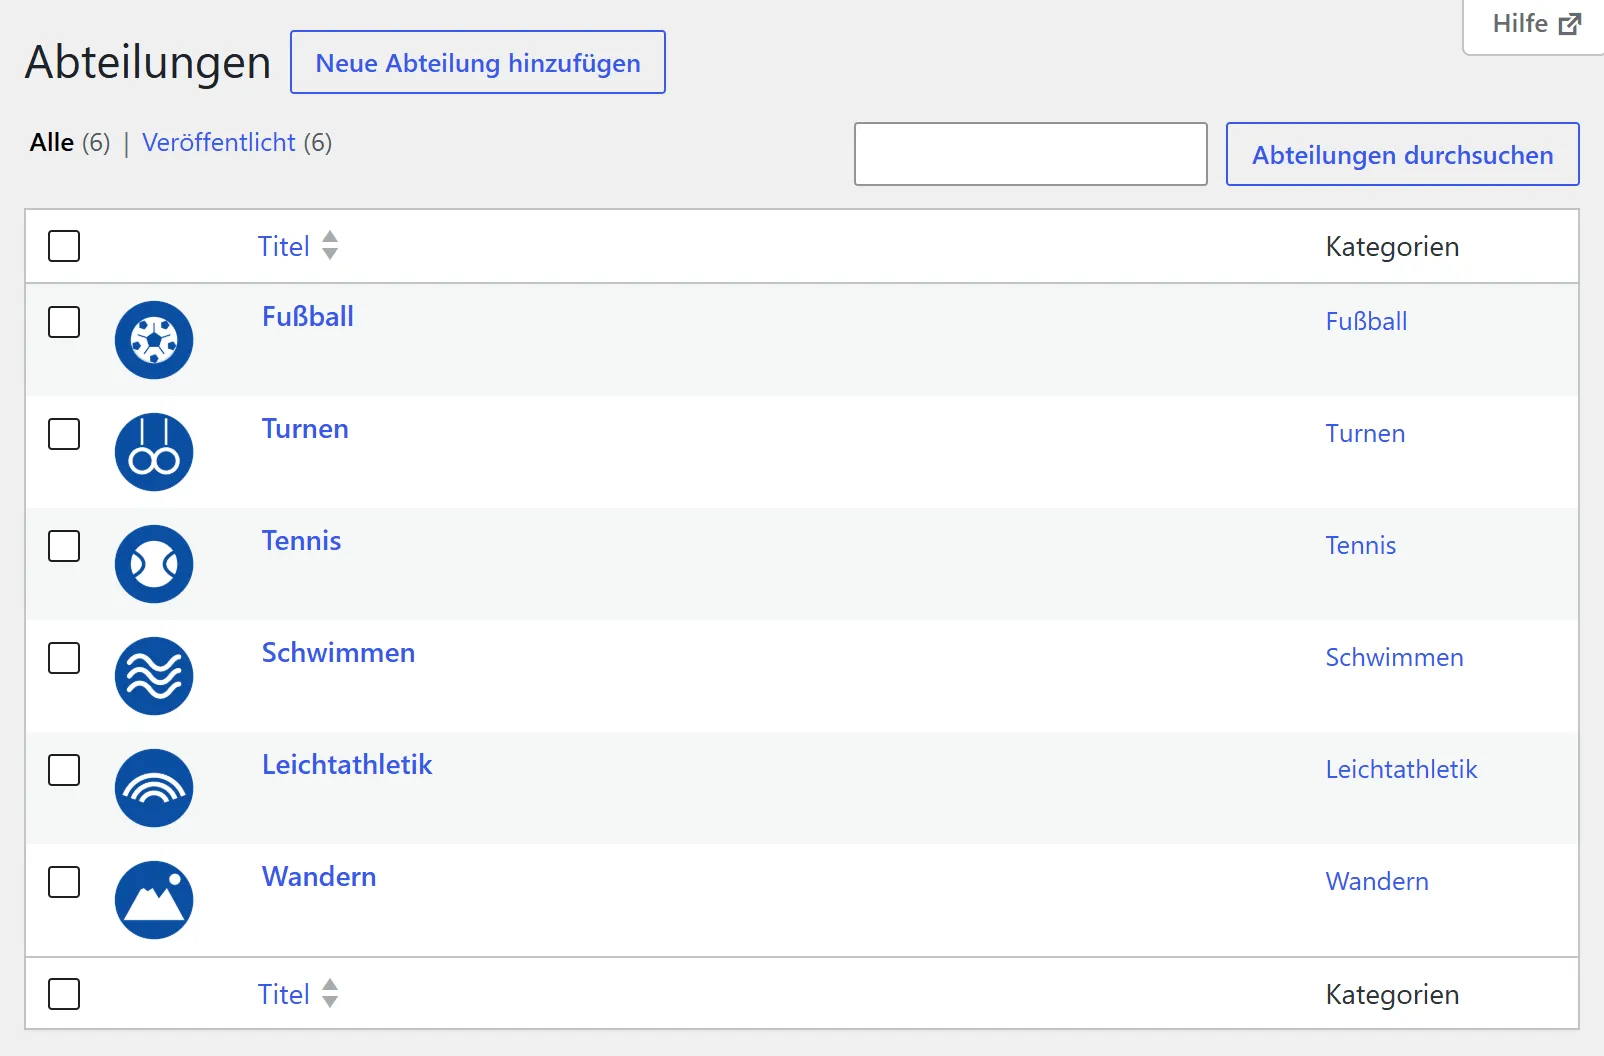Open the Schwimmen title link
Screen dimensions: 1604x1056
(338, 653)
